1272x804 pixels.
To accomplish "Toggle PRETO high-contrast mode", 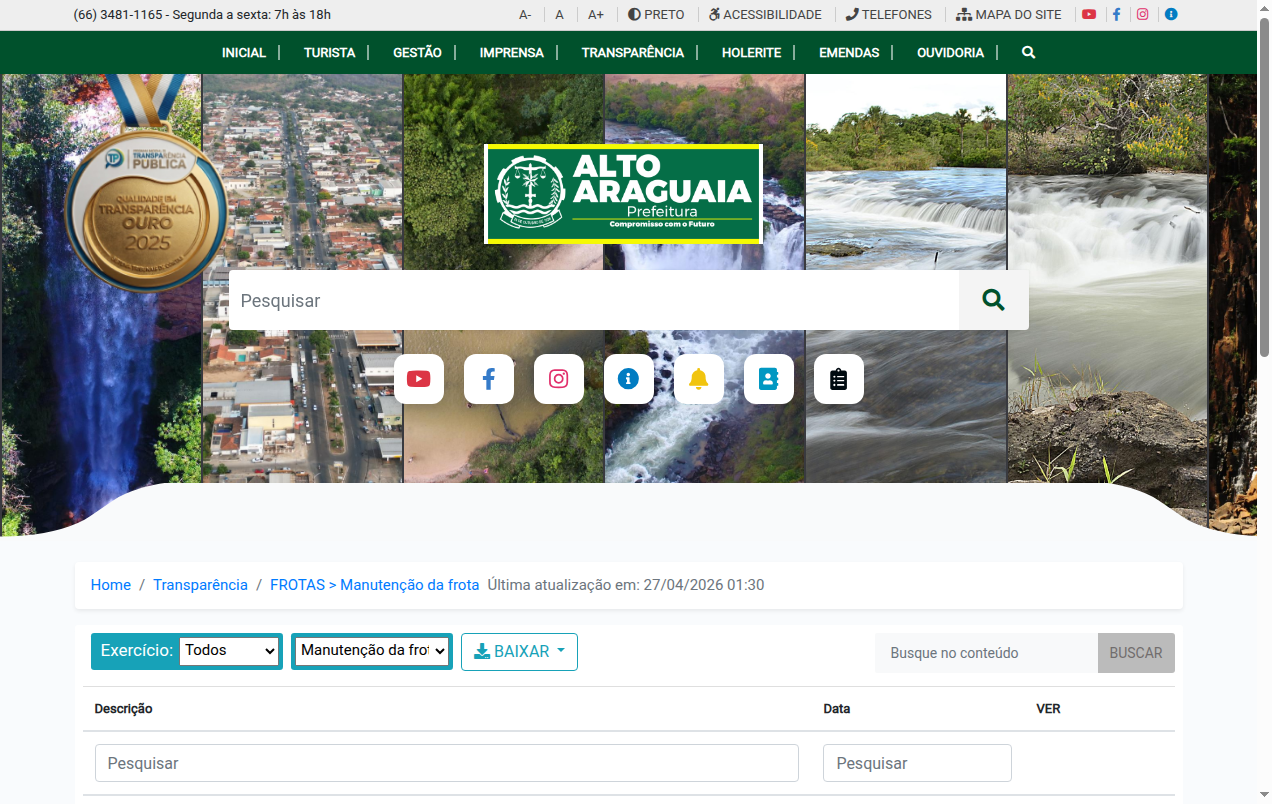I will click(x=656, y=15).
